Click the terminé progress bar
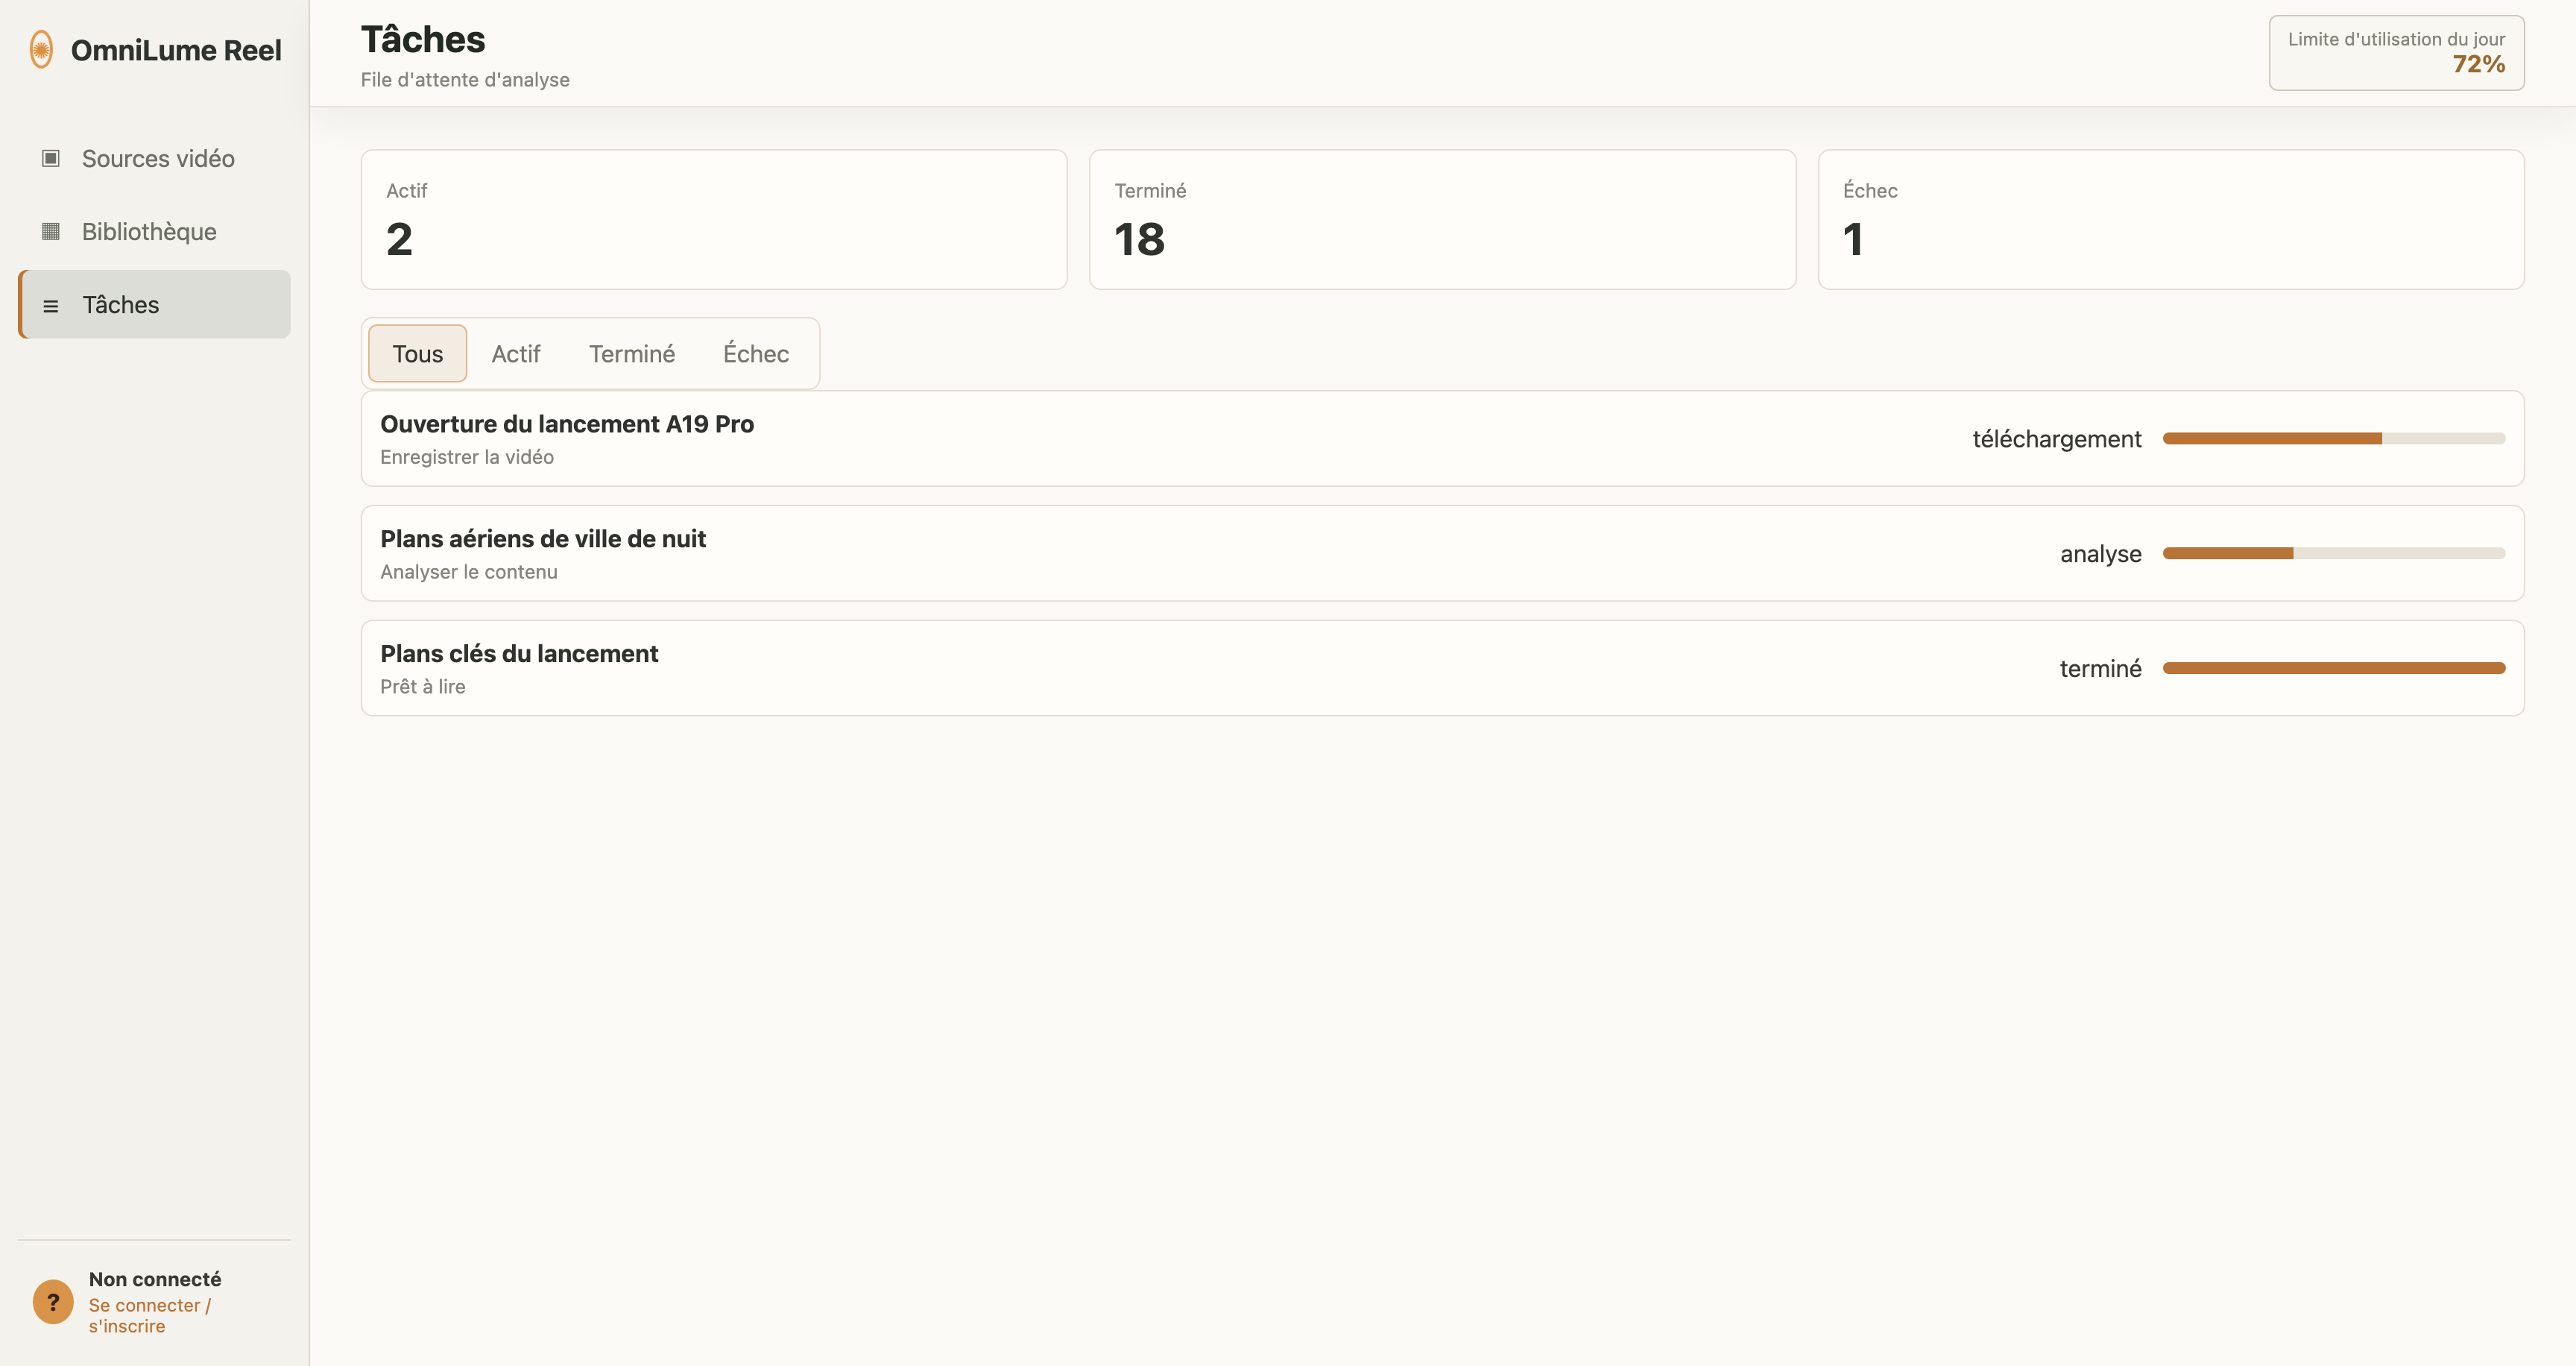The width and height of the screenshot is (2576, 1366). click(2334, 668)
